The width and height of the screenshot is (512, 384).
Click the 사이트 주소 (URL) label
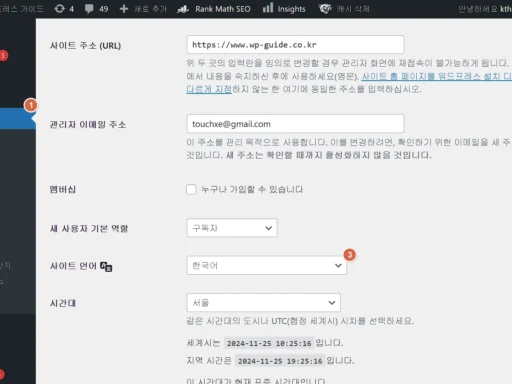[85, 46]
